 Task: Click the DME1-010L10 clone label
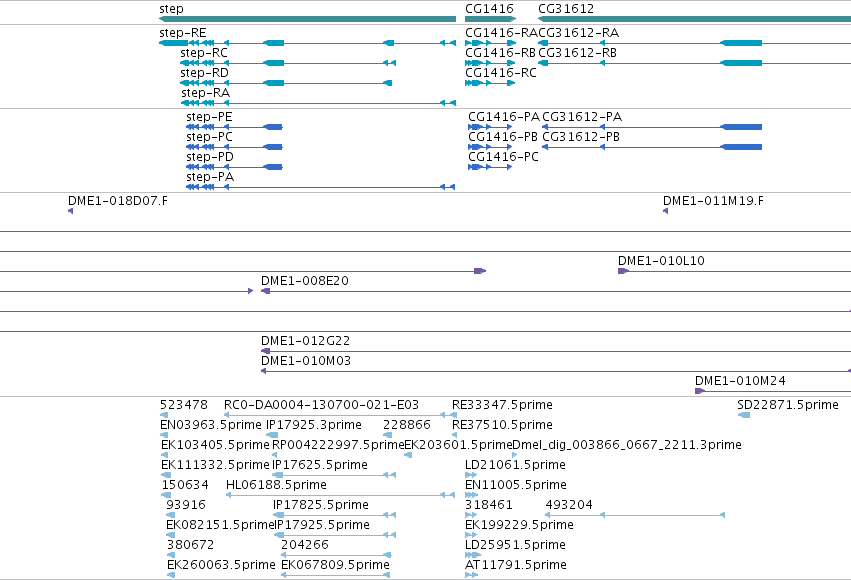661,261
